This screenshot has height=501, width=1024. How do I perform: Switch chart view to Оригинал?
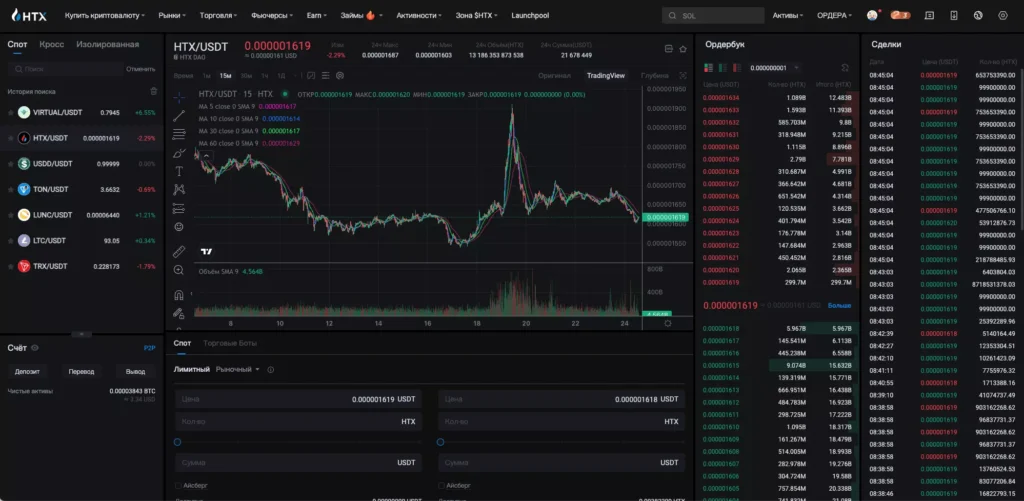[x=554, y=76]
